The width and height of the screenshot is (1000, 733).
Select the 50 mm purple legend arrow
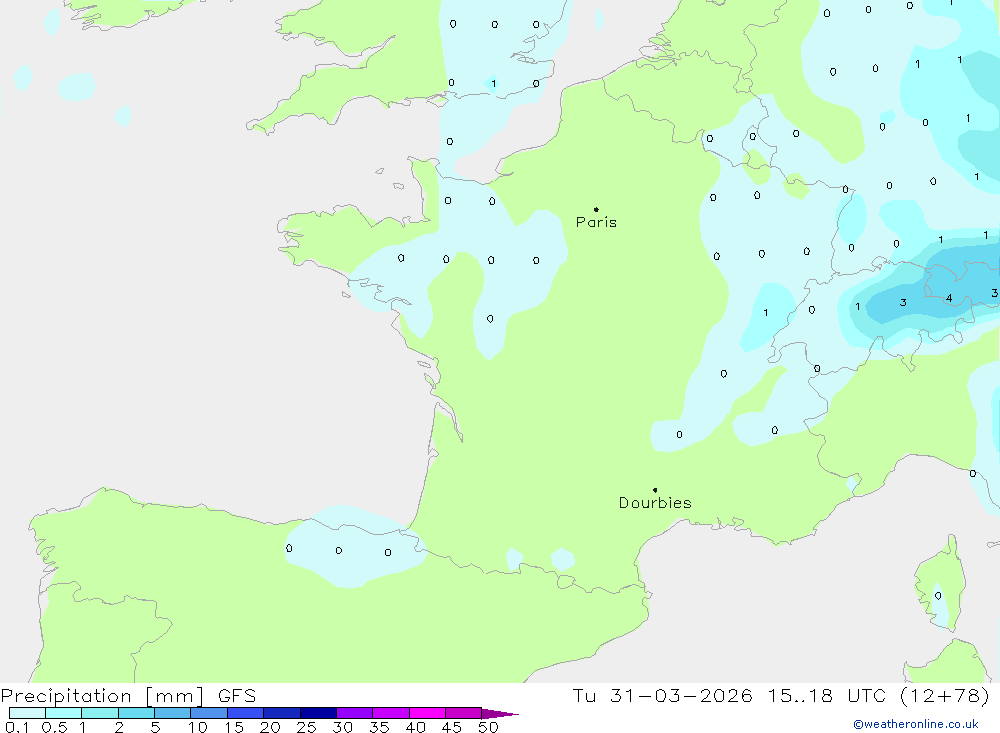click(x=499, y=714)
